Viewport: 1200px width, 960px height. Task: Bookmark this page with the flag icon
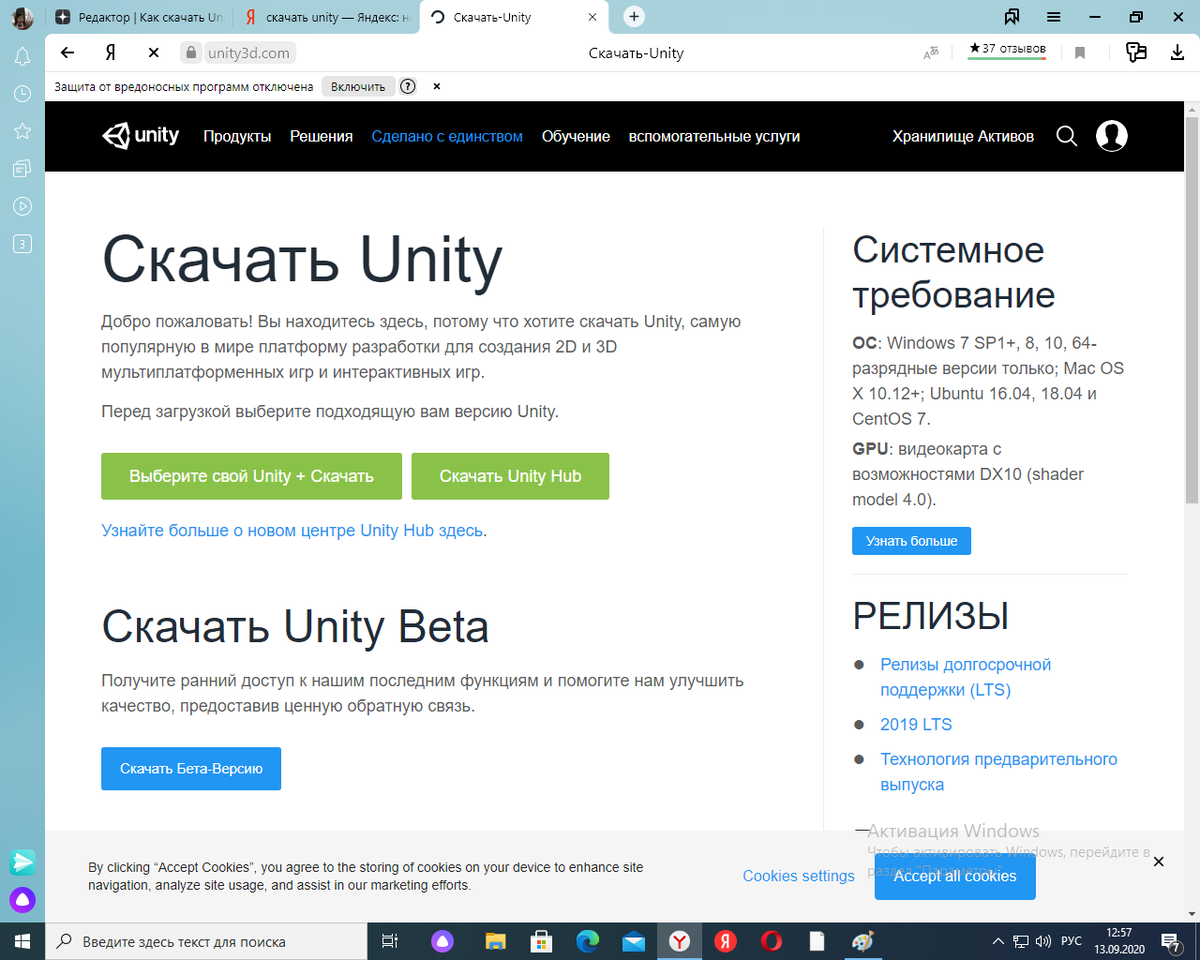point(1080,53)
